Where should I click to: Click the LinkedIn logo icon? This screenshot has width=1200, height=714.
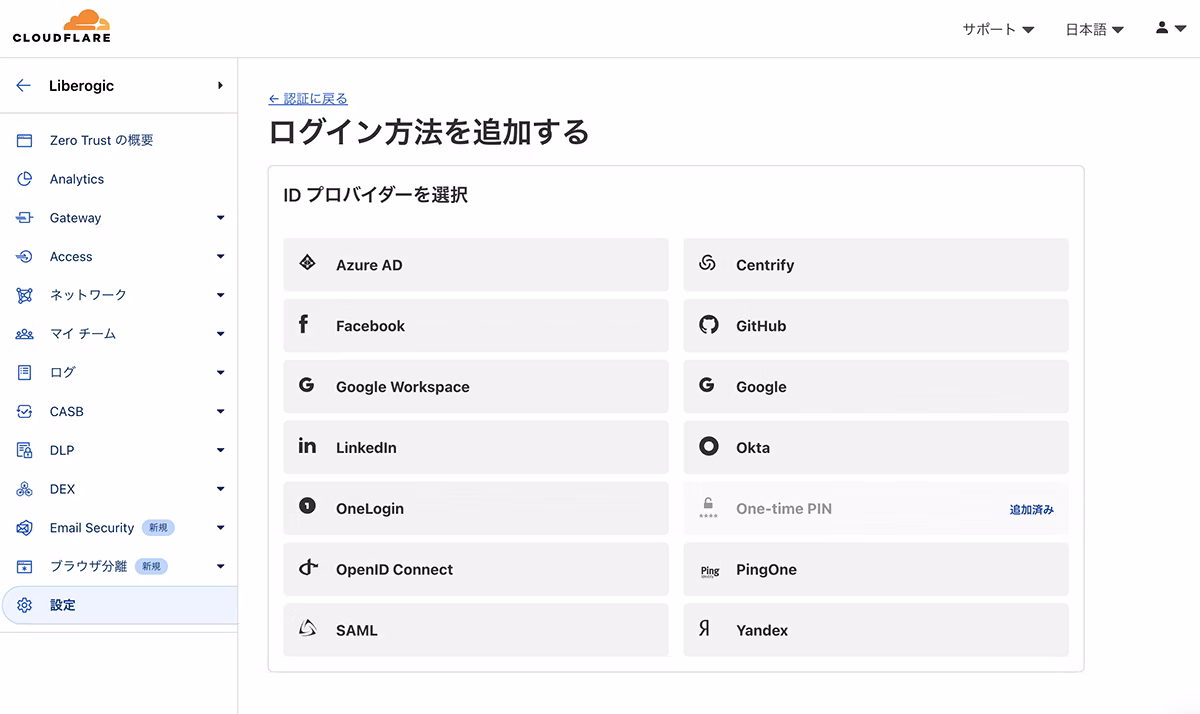307,446
